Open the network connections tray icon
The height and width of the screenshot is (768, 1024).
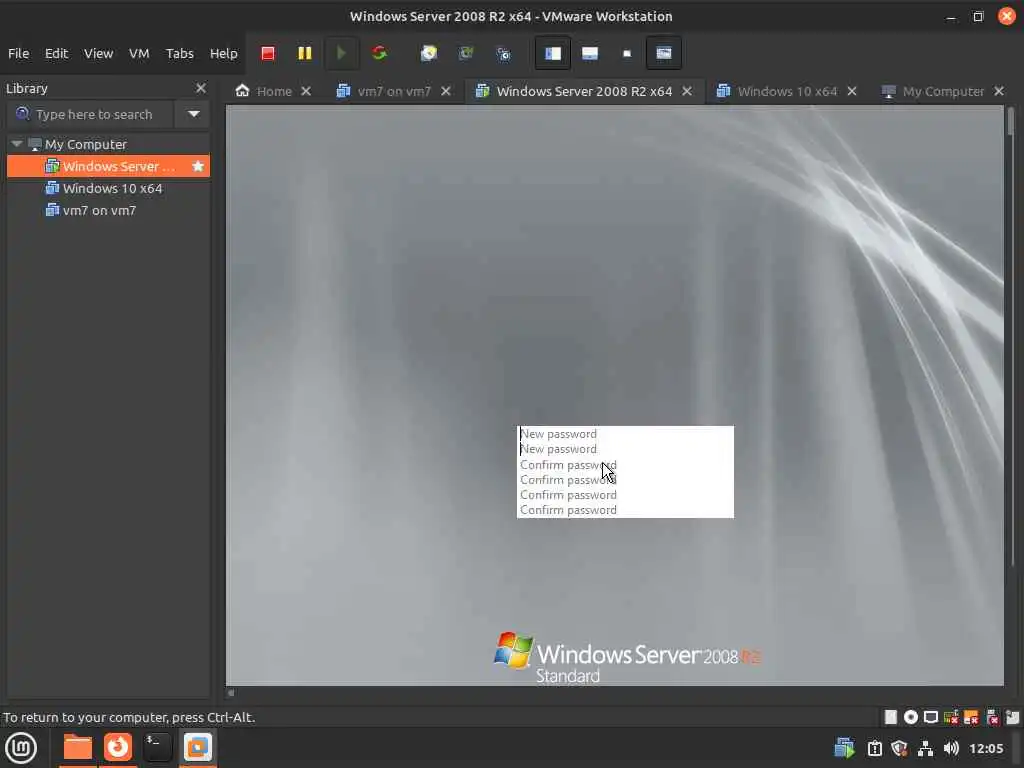click(x=925, y=748)
